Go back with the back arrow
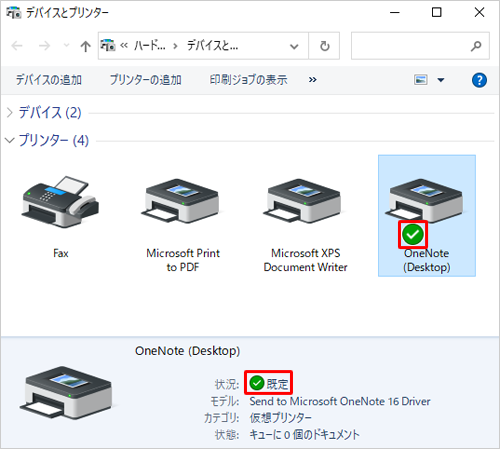500x449 pixels. 17,46
